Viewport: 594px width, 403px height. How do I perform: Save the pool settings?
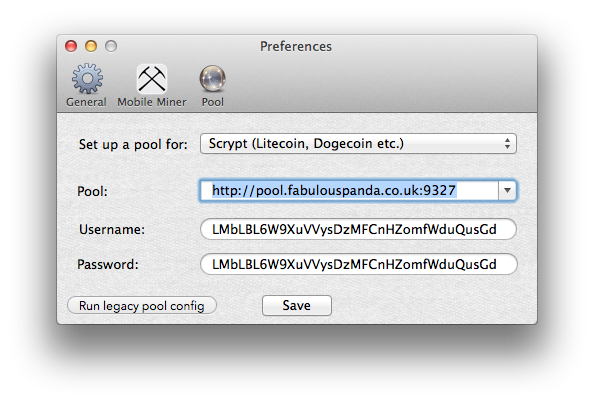(297, 305)
